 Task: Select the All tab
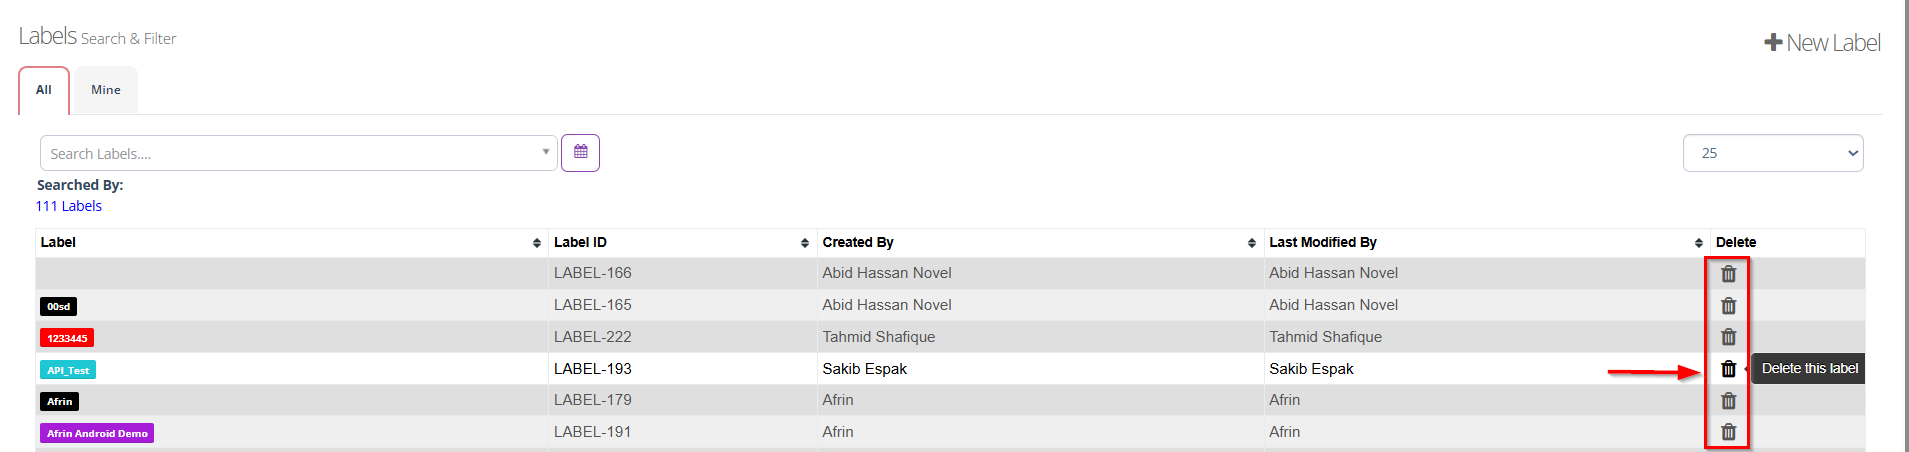tap(44, 90)
